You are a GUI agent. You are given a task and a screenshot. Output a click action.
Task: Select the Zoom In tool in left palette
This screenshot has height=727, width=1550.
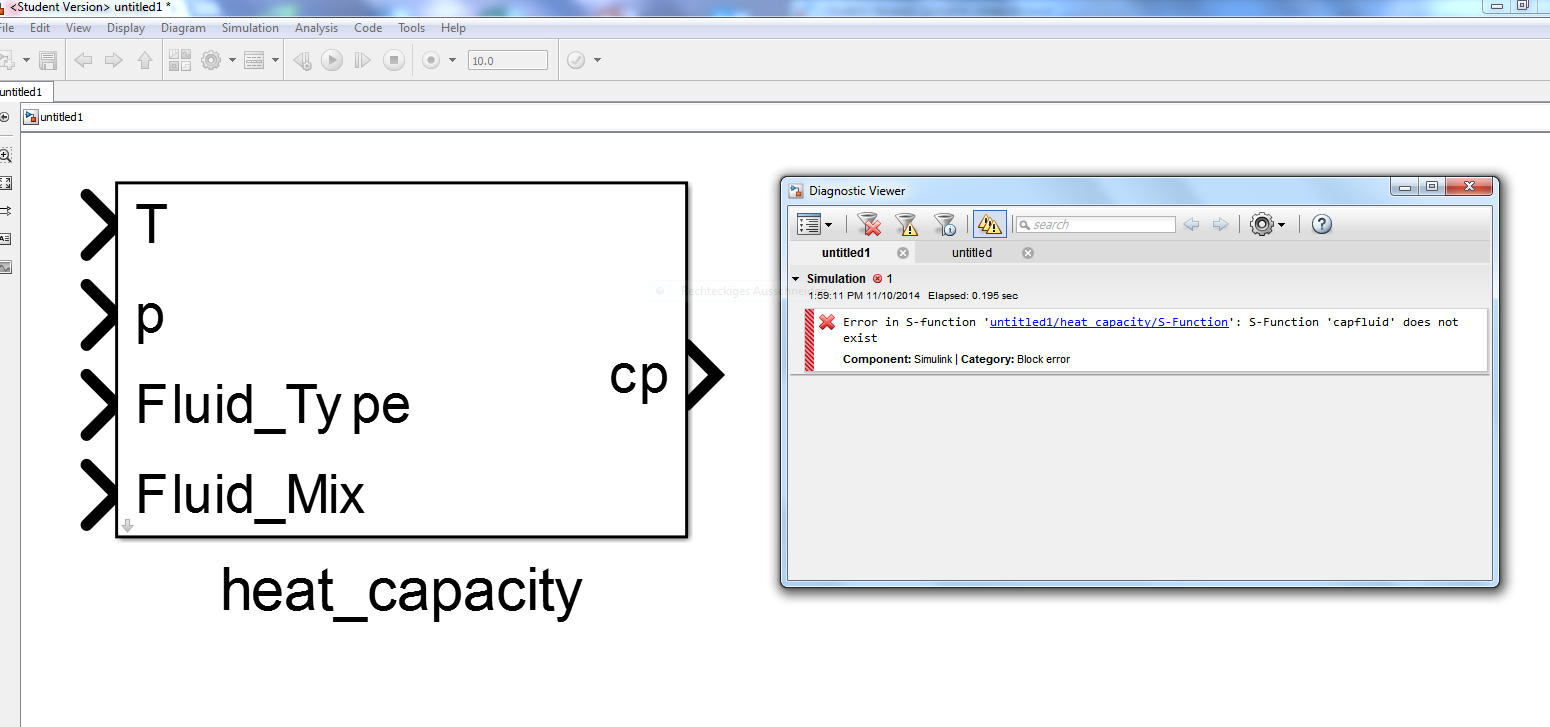(x=6, y=155)
